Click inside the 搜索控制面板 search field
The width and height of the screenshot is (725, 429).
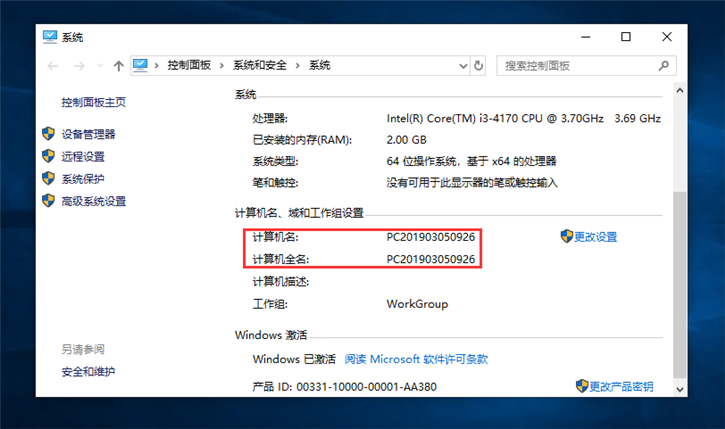point(575,65)
